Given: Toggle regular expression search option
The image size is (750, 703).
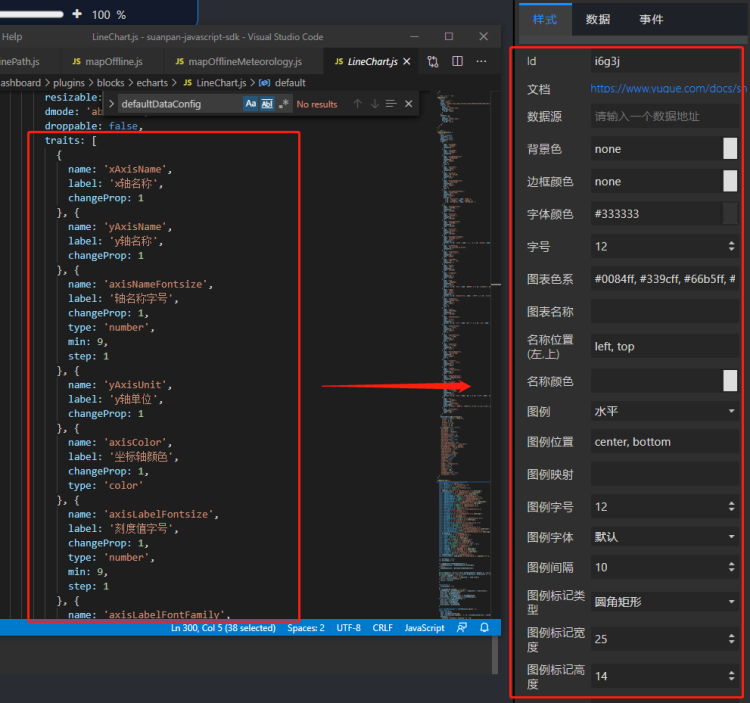Looking at the screenshot, I should pyautogui.click(x=283, y=104).
